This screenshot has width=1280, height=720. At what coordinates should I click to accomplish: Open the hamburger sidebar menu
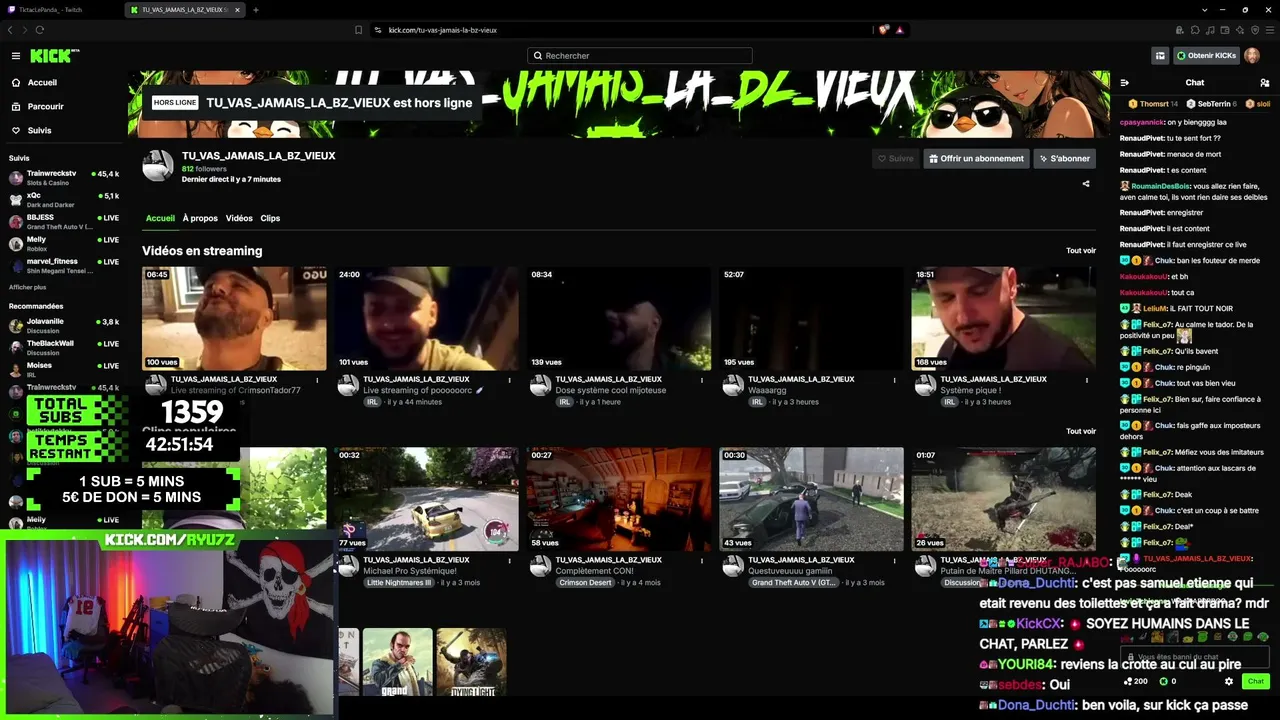tap(16, 56)
